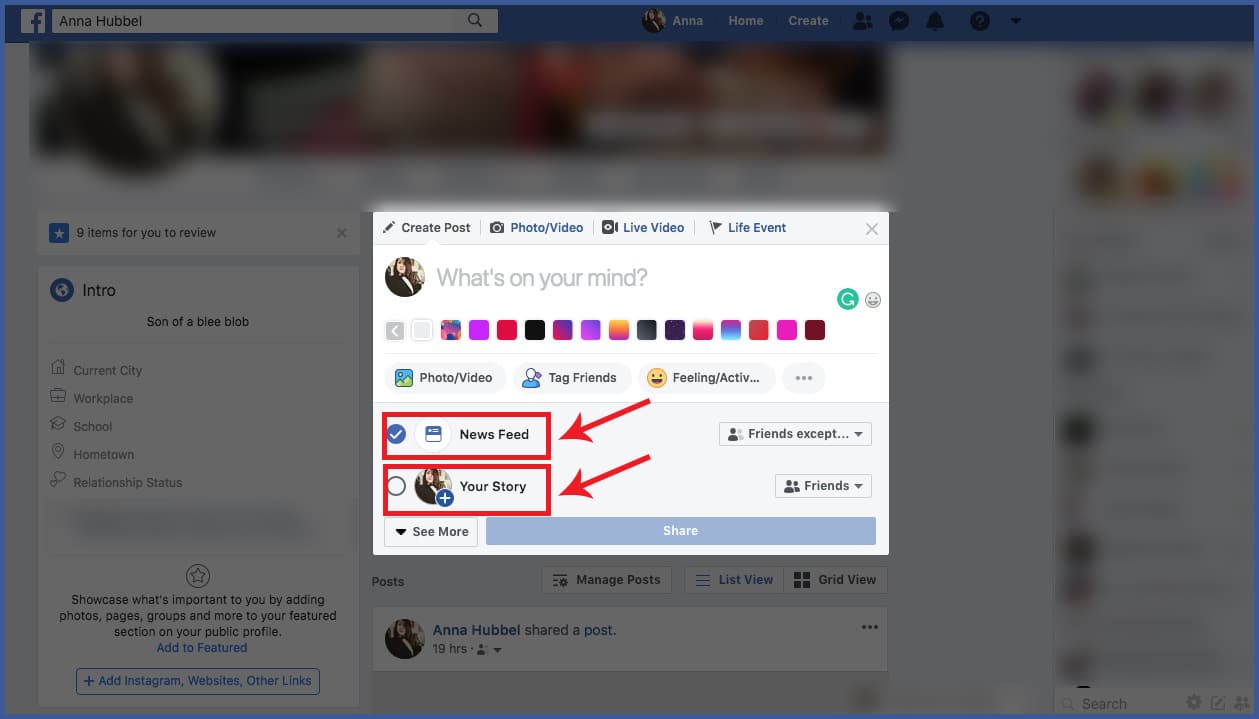Click the star icon above Showcase text
The height and width of the screenshot is (719, 1259).
coord(198,575)
